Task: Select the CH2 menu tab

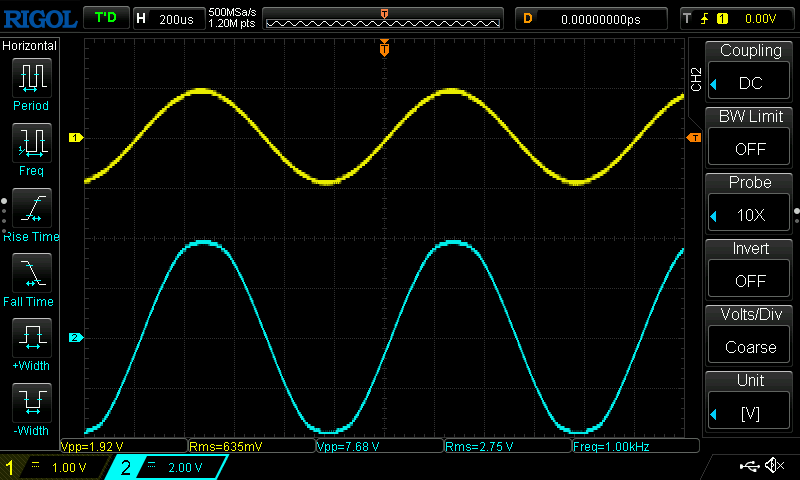Action: (696, 79)
